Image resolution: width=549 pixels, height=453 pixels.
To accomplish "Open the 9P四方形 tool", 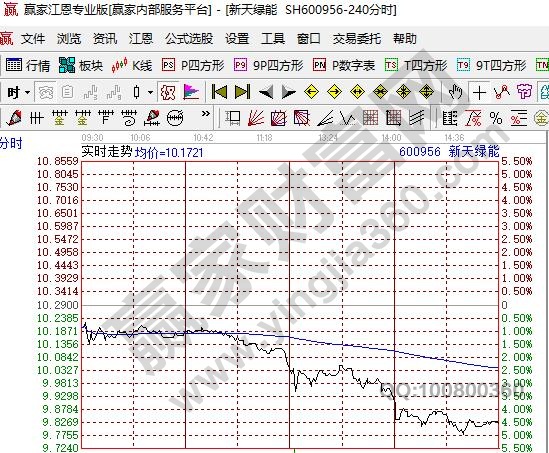I will click(x=269, y=65).
